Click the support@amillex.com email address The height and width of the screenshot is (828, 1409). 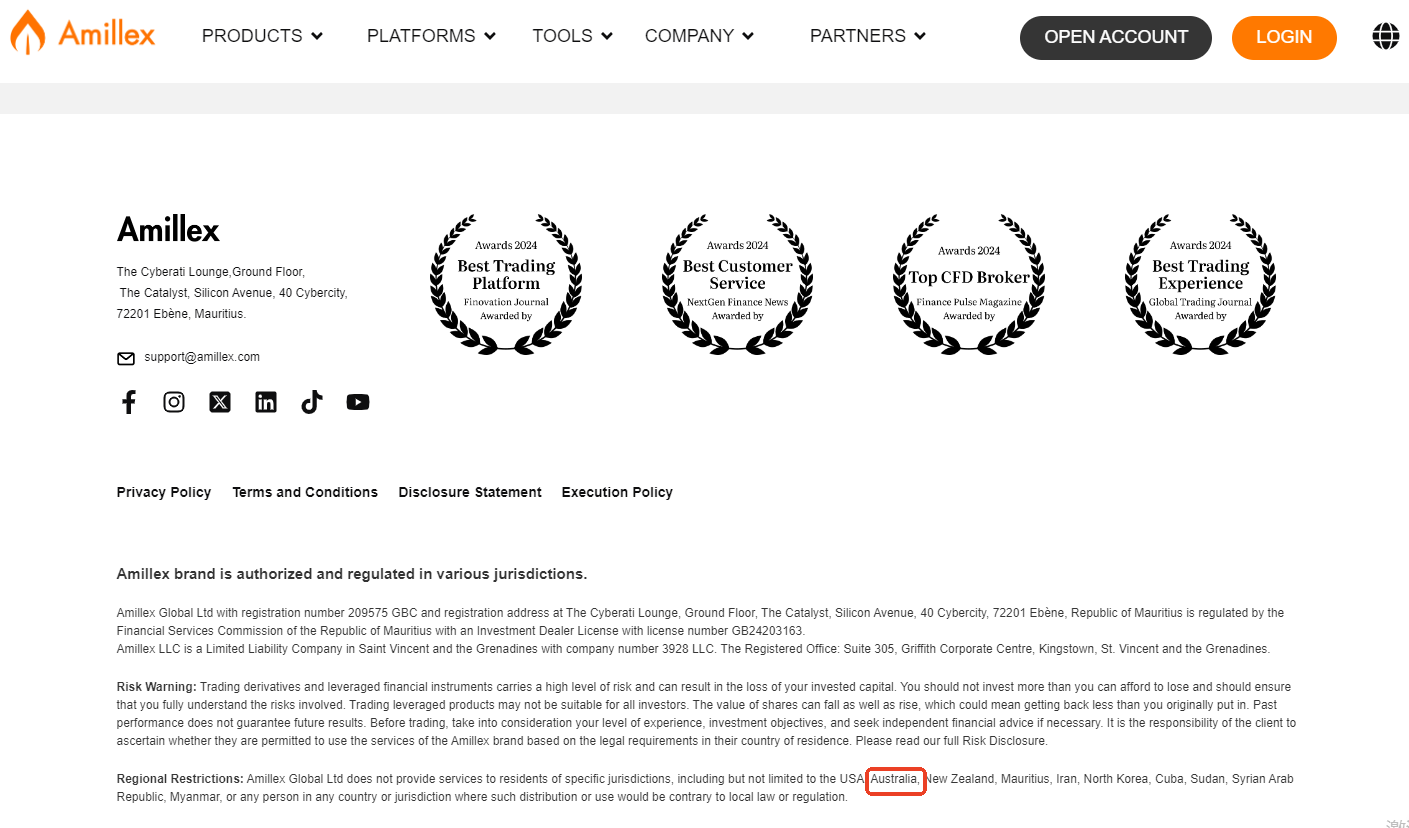[202, 357]
